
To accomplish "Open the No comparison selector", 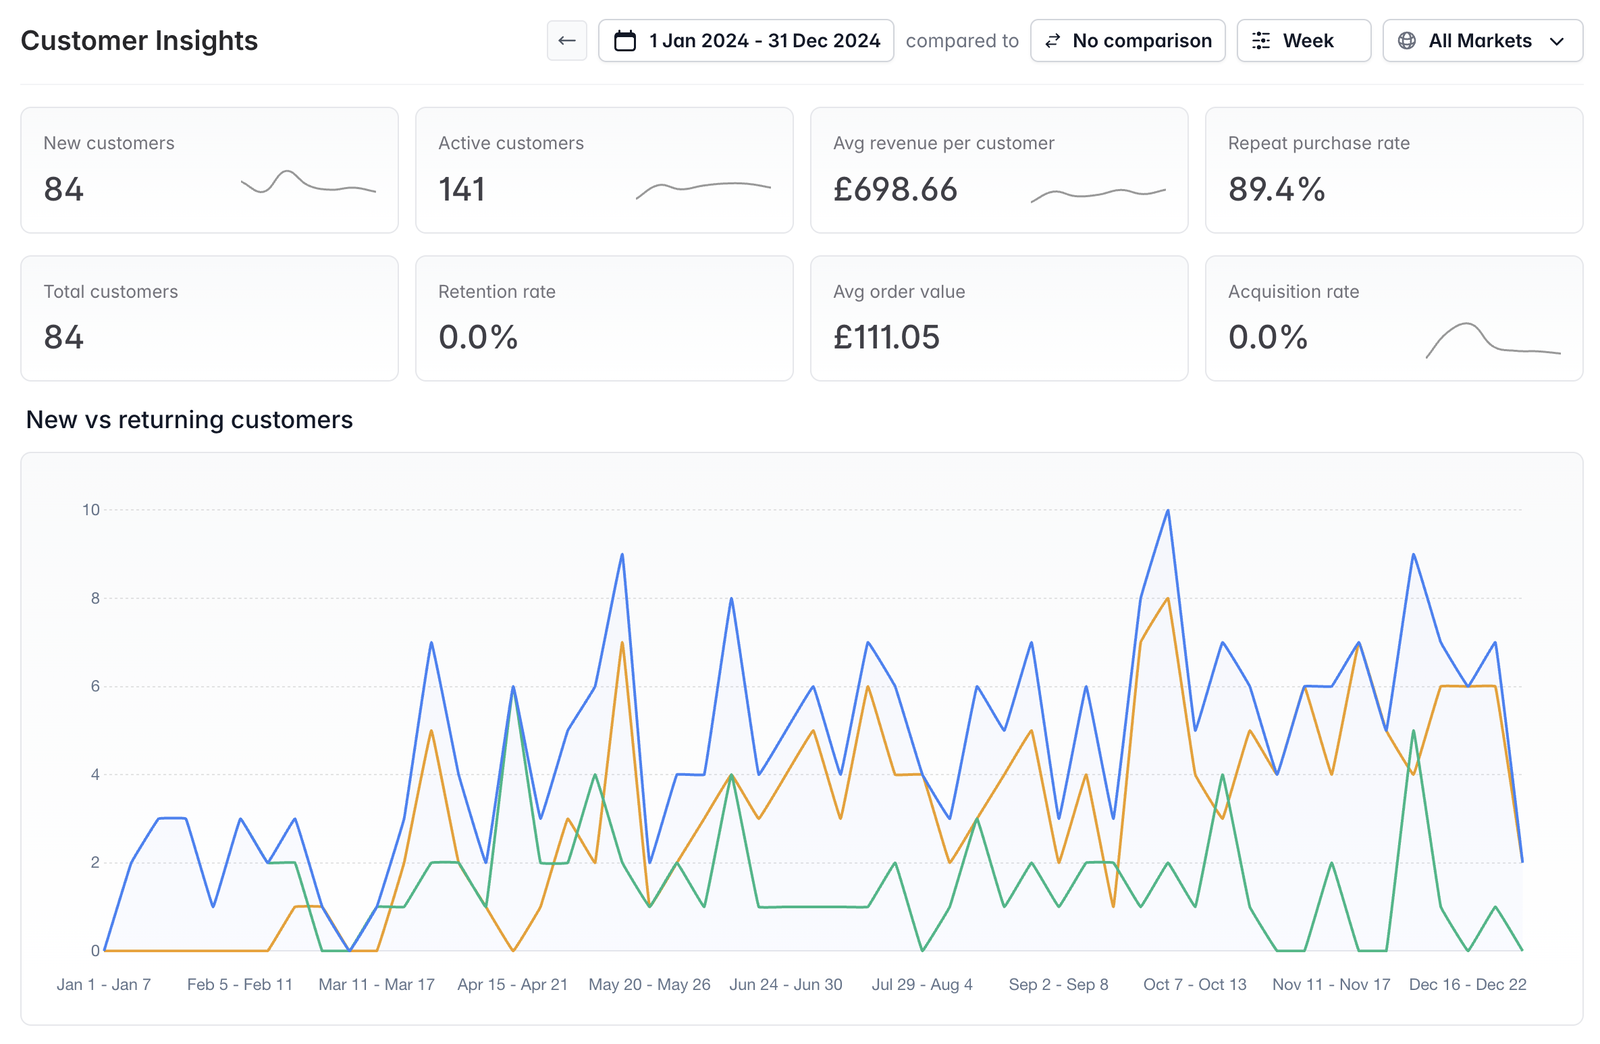I will tap(1127, 41).
